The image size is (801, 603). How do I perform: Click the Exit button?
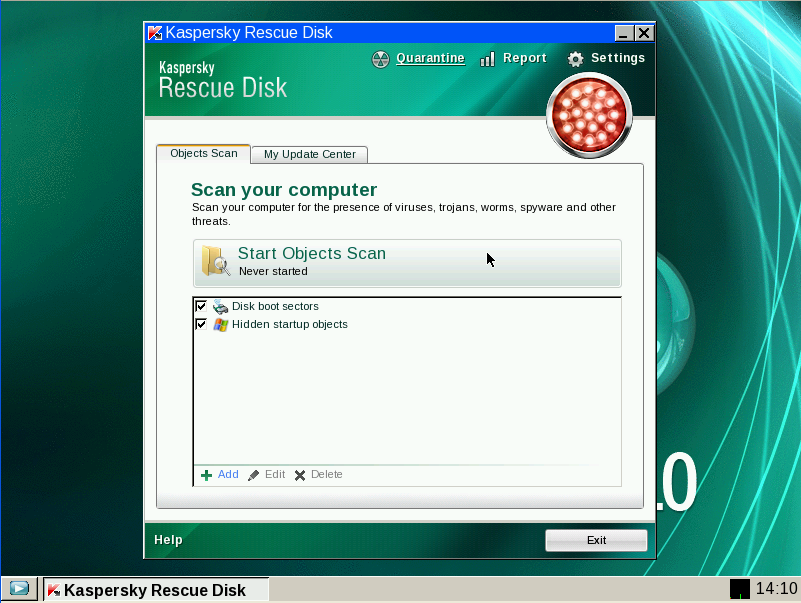pyautogui.click(x=596, y=540)
